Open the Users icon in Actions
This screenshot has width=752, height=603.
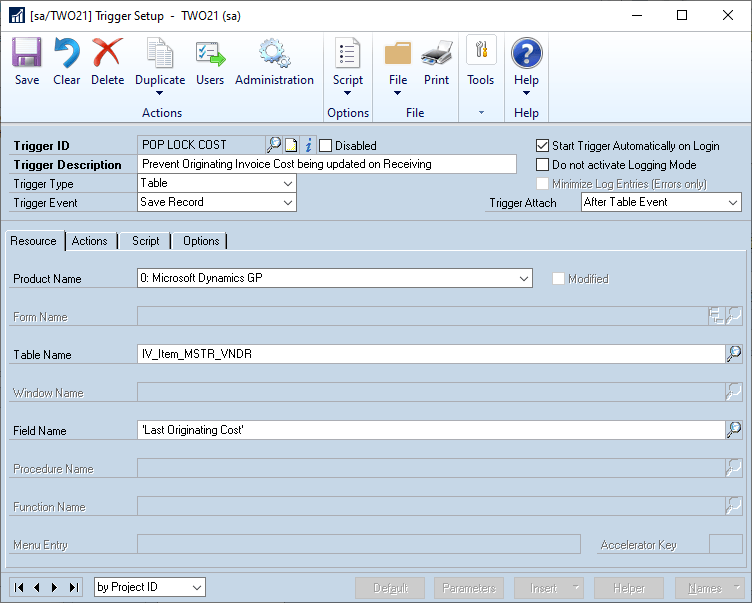(x=210, y=53)
